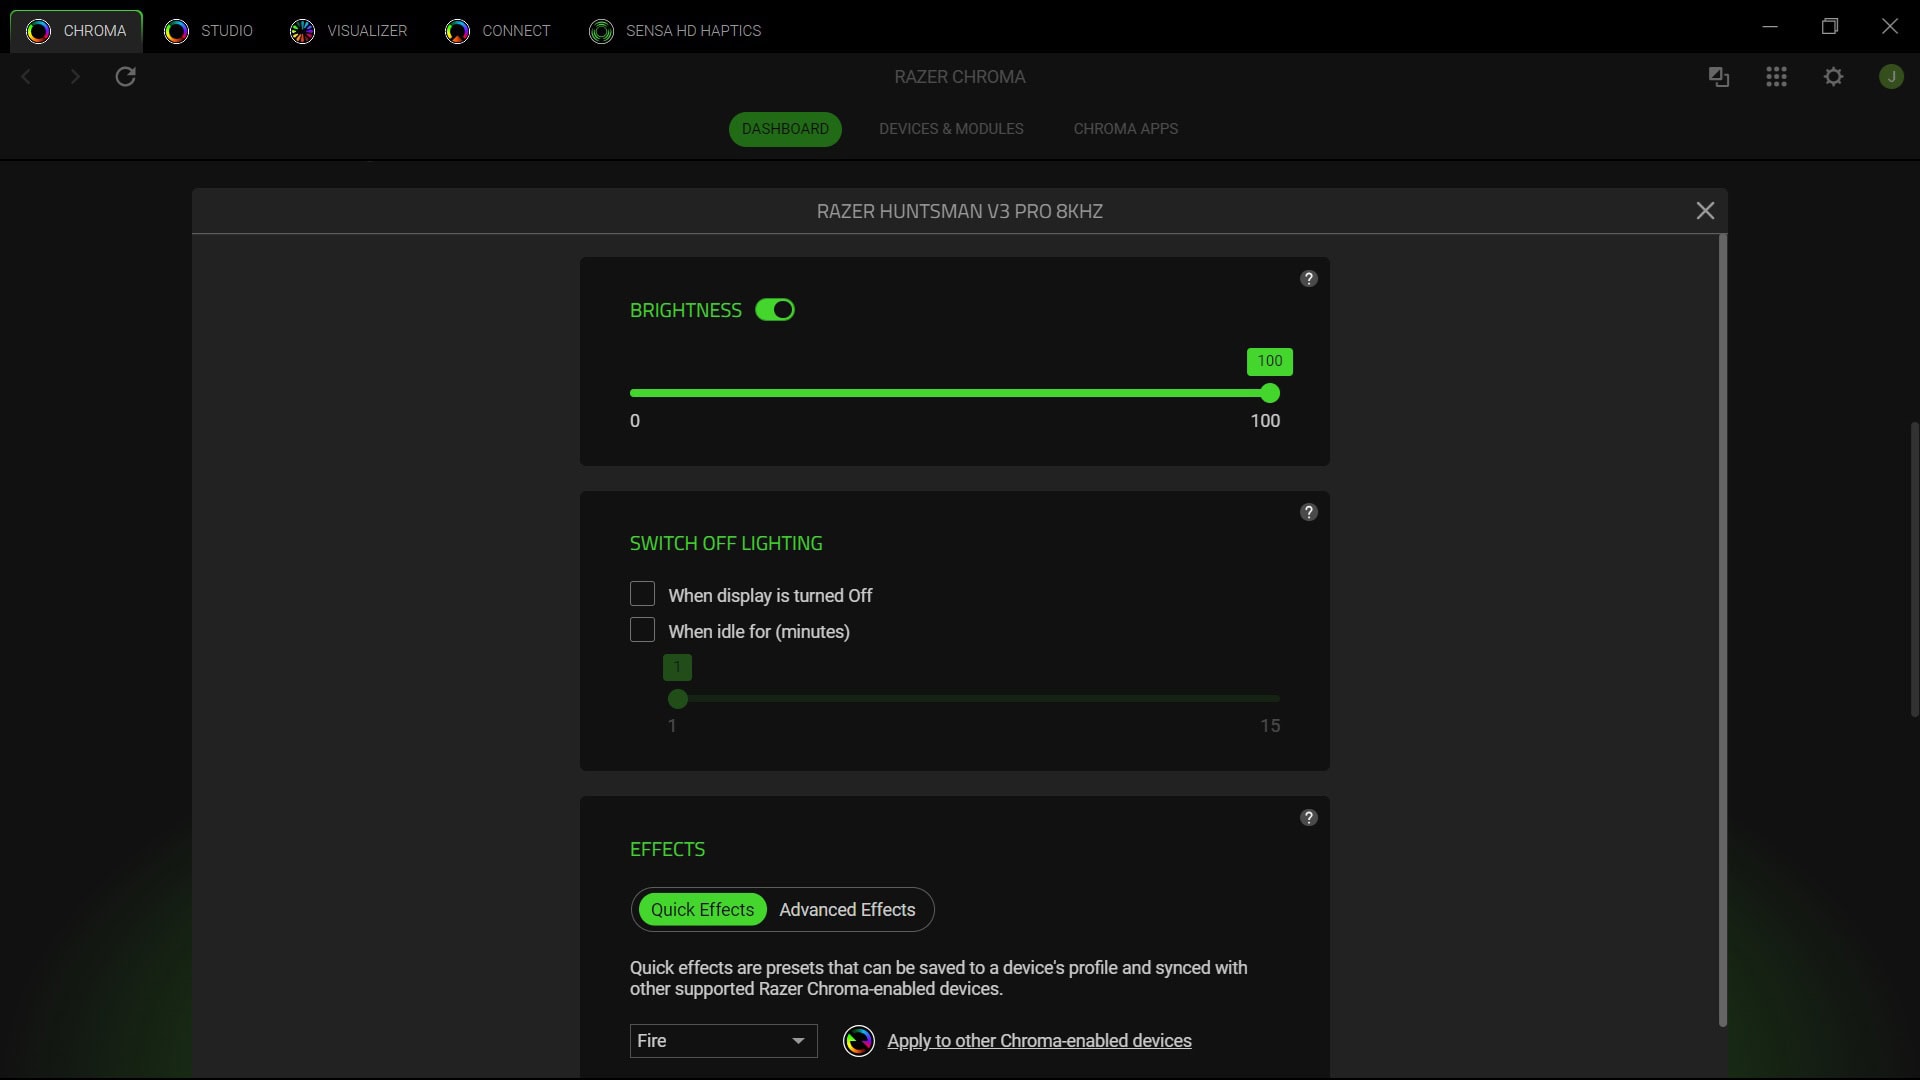The width and height of the screenshot is (1920, 1080).
Task: Open Synapse settings via the gear icon
Action: pos(1834,76)
